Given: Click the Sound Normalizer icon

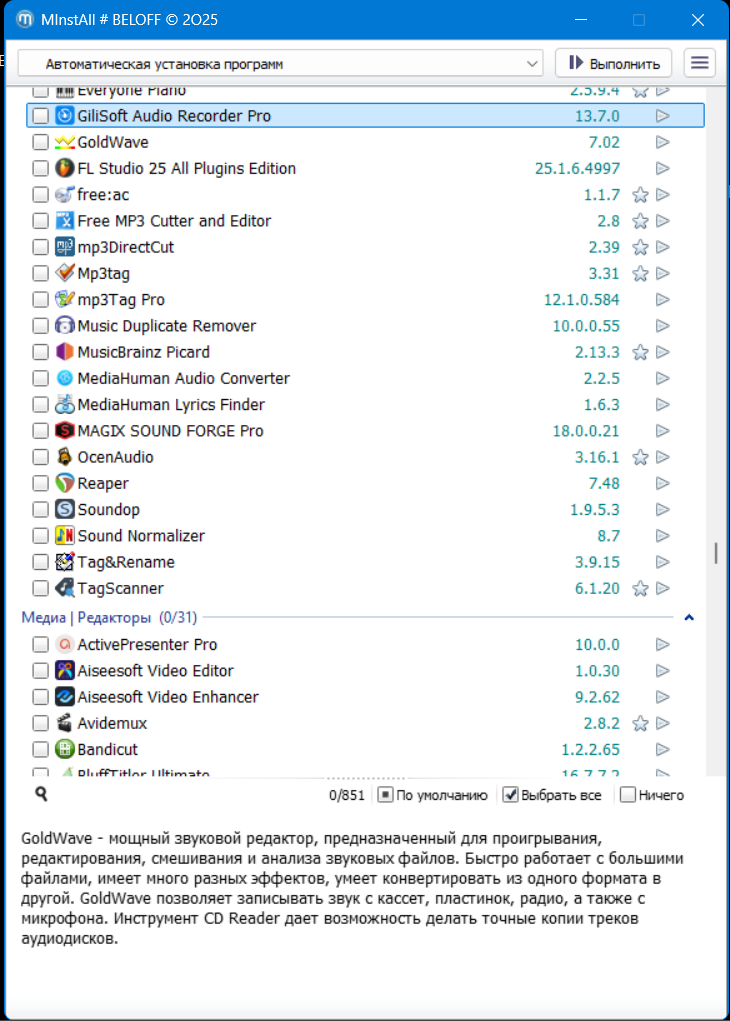Looking at the screenshot, I should (65, 536).
